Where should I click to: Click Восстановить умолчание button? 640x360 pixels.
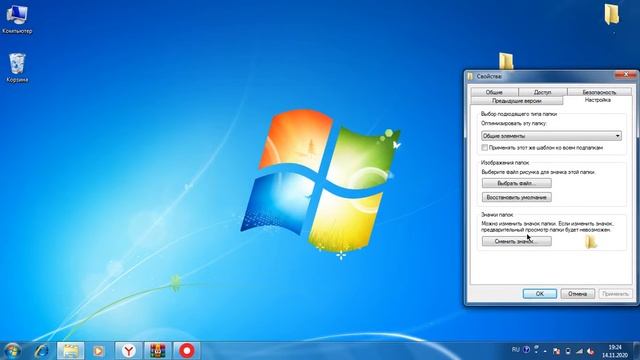[x=517, y=197]
